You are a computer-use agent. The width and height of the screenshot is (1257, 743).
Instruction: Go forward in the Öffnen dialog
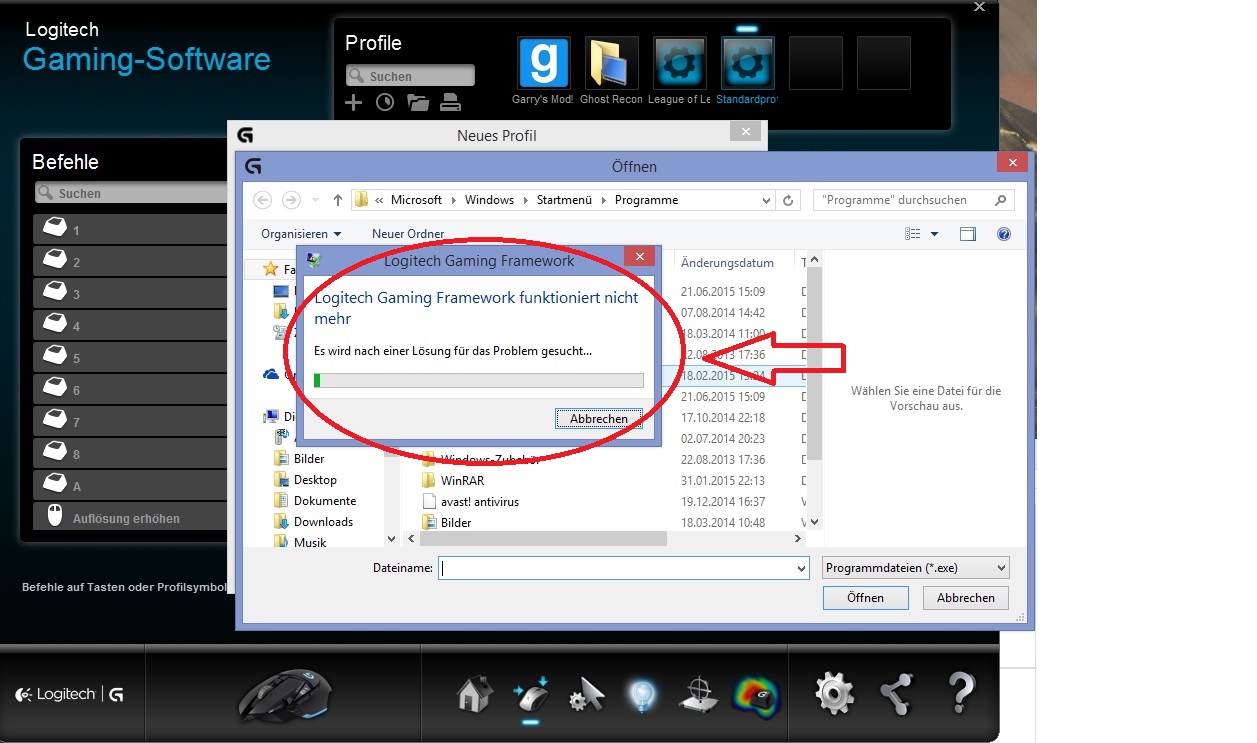(291, 200)
